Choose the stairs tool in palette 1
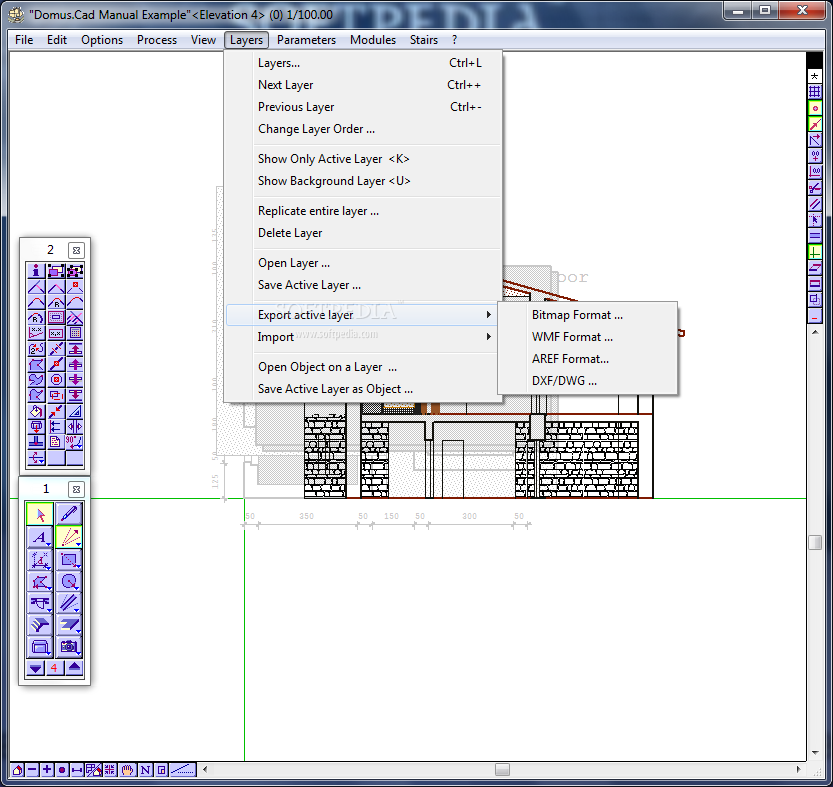The image size is (833, 787). pos(40,624)
